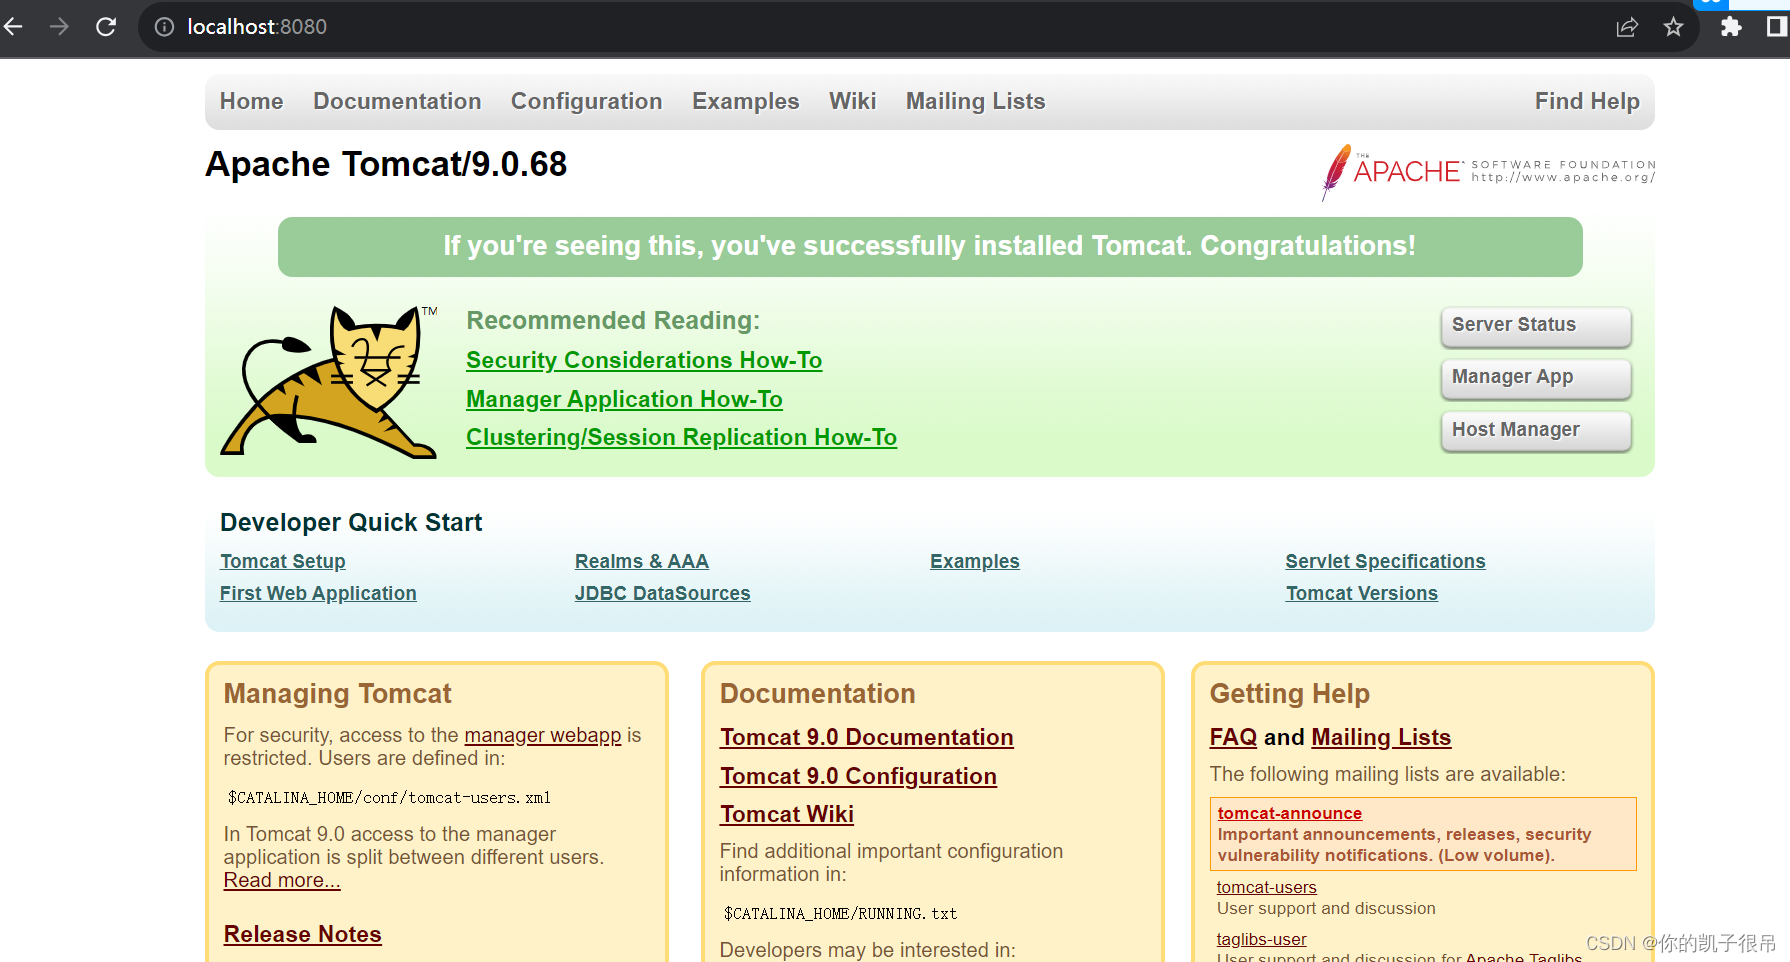Image resolution: width=1790 pixels, height=962 pixels.
Task: Open First Web Application link
Action: coord(318,593)
